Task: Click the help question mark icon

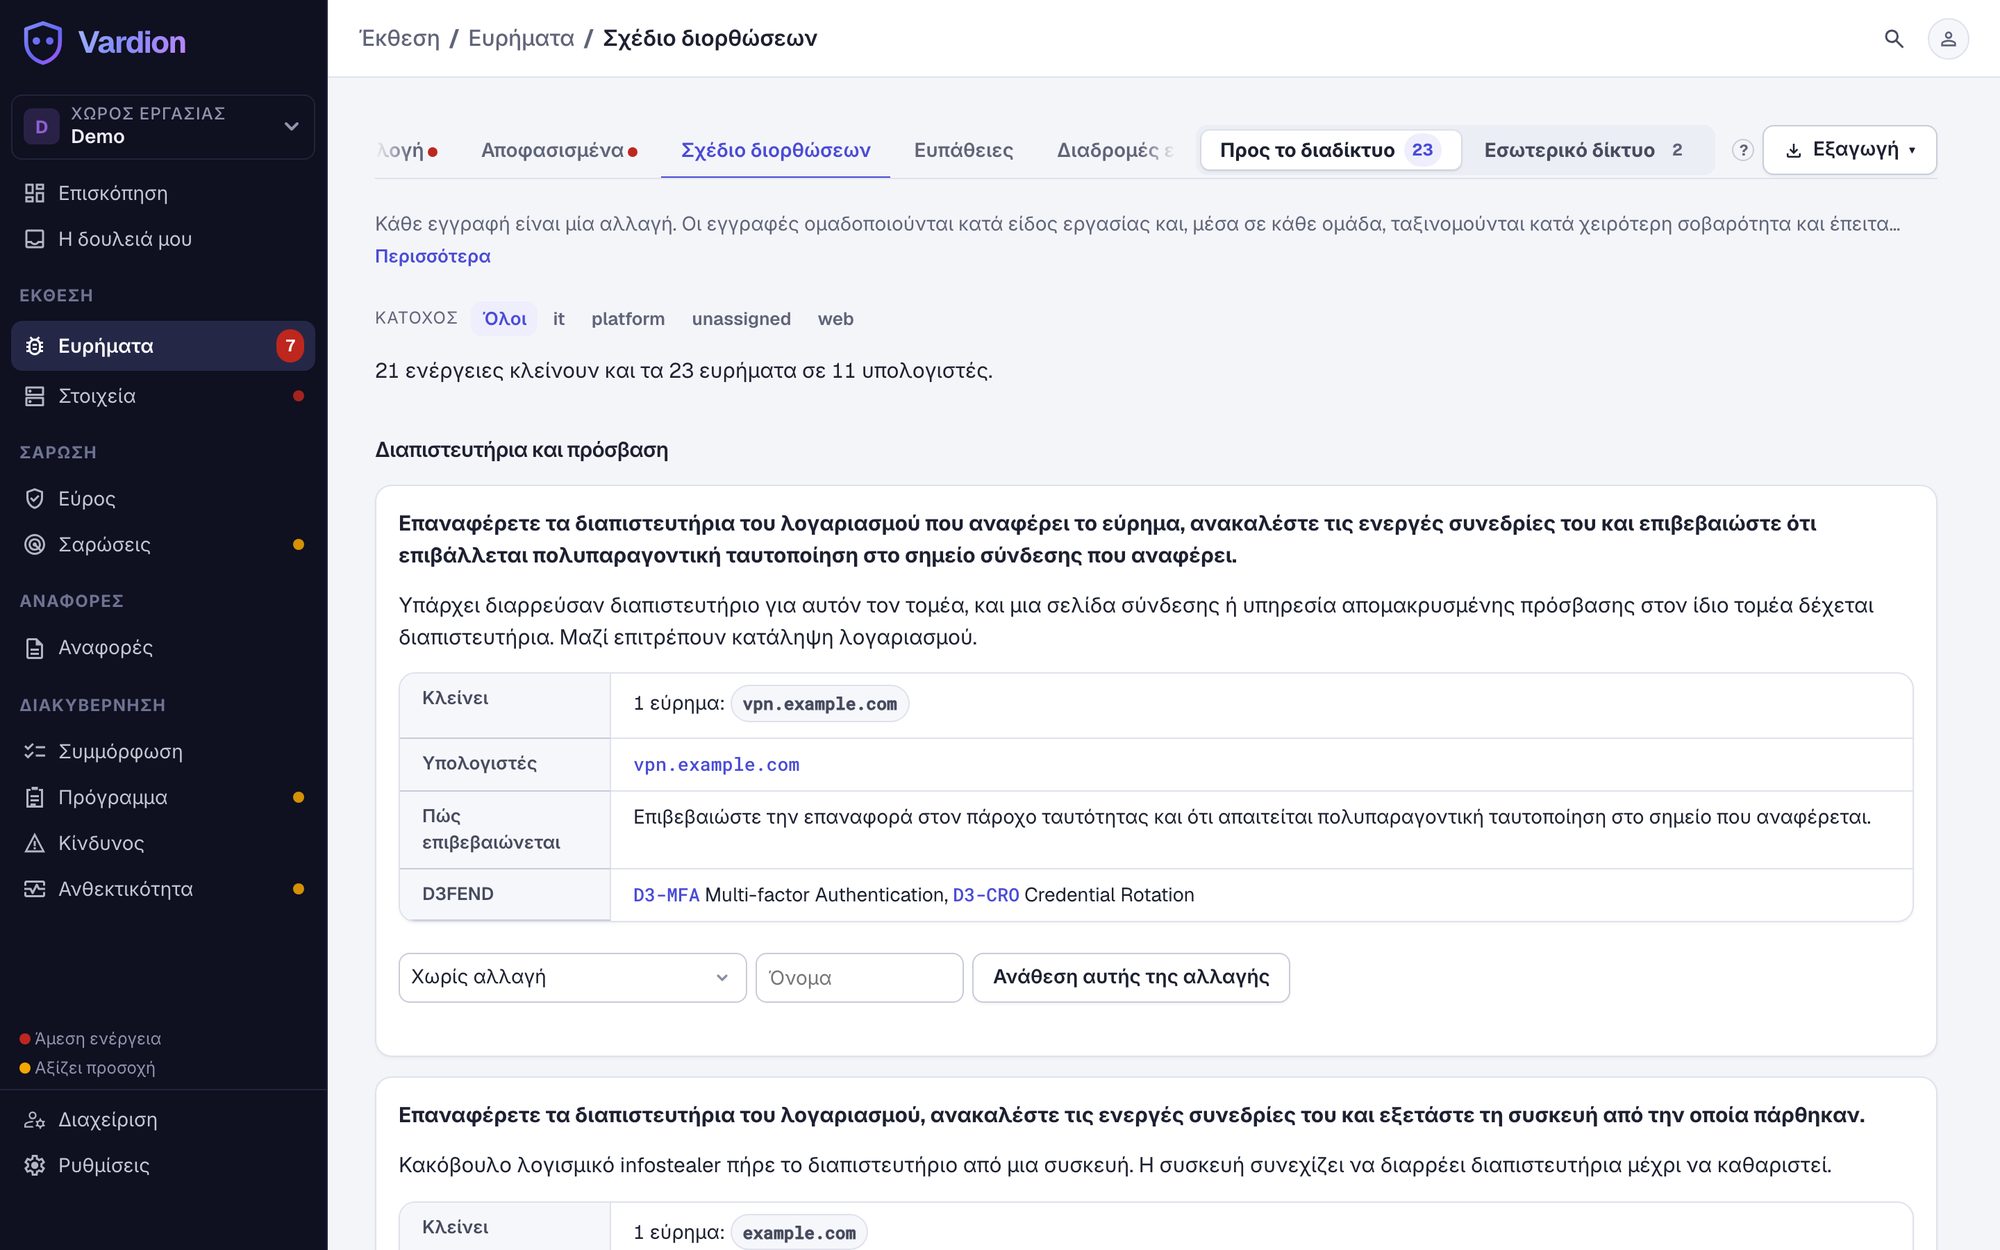Action: pyautogui.click(x=1743, y=150)
